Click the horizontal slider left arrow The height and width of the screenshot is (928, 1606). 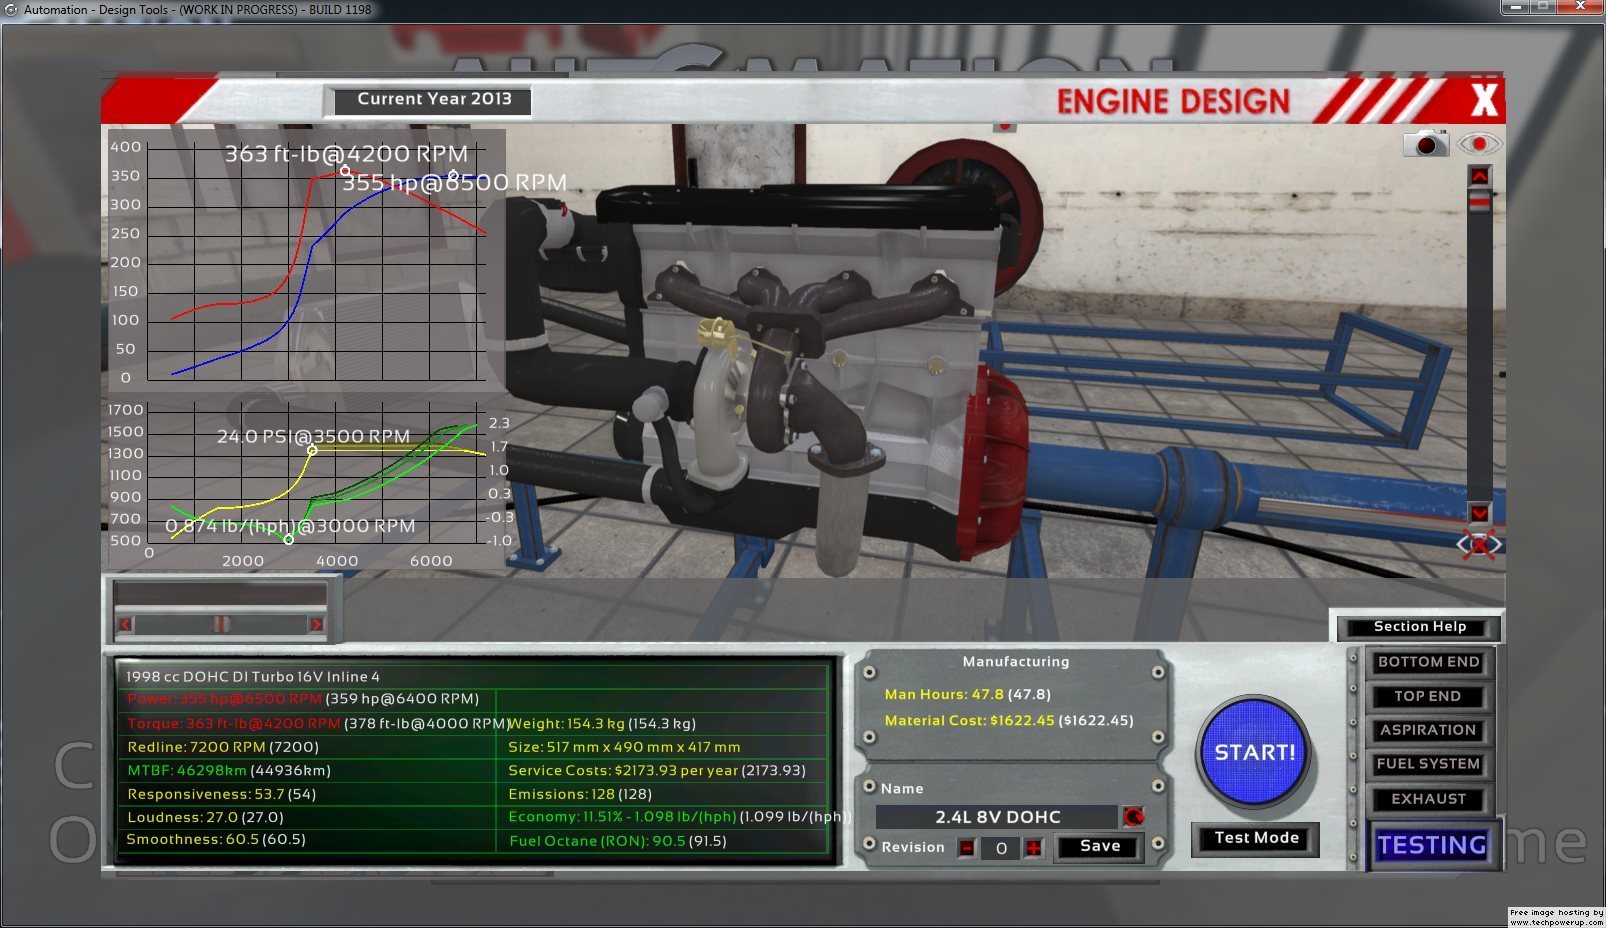pos(125,624)
